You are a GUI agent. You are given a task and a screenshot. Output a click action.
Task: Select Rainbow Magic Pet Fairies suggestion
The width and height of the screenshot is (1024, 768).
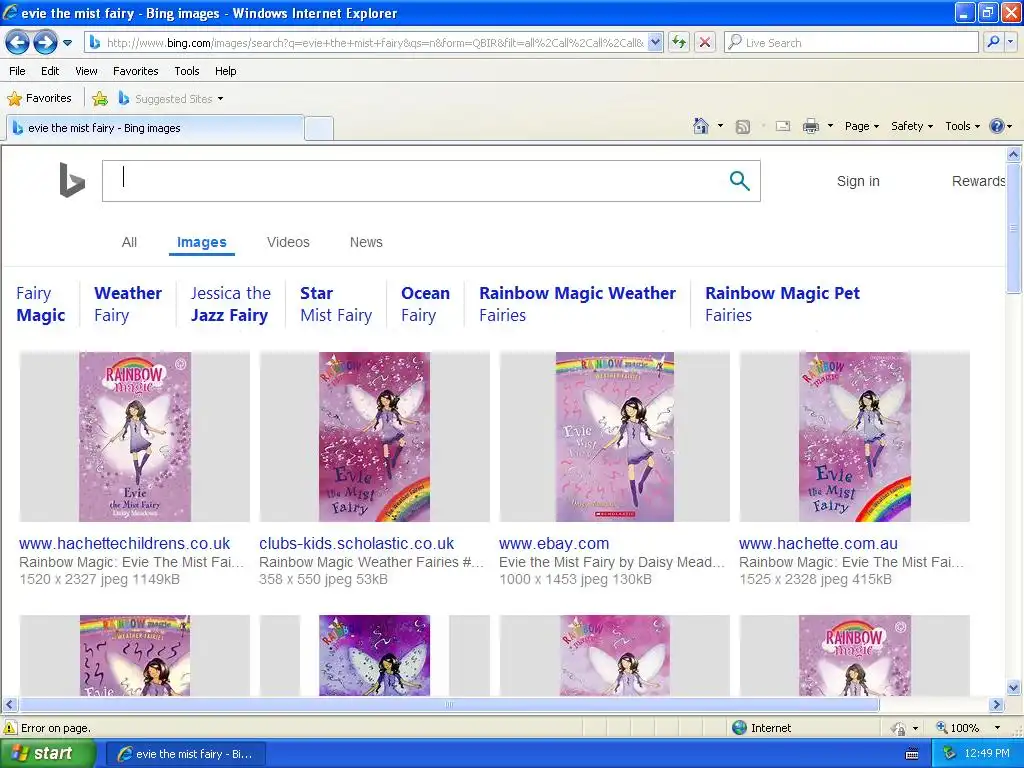[782, 304]
